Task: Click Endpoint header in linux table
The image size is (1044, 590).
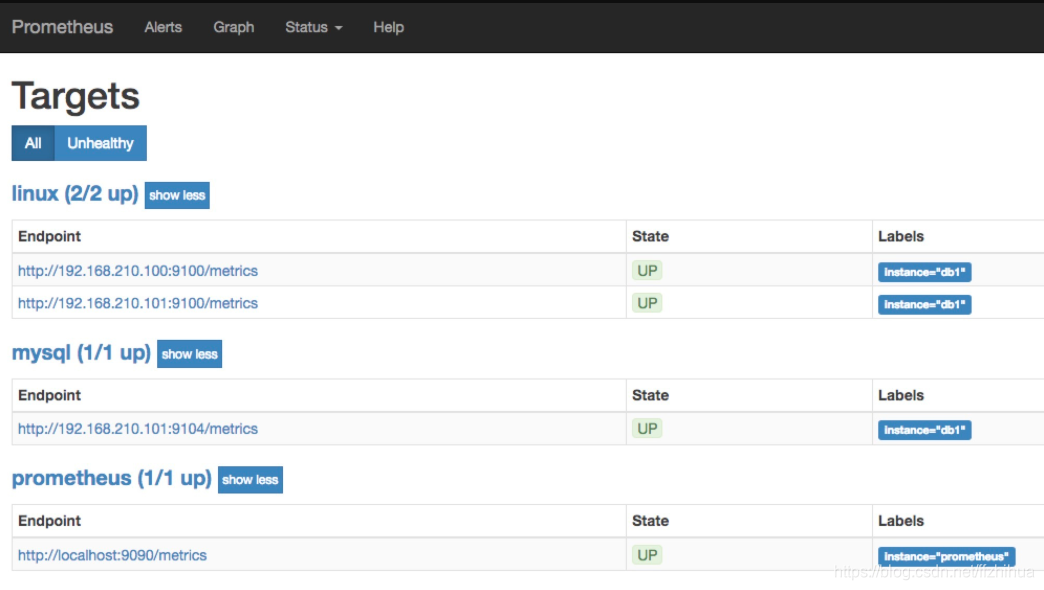Action: (x=49, y=236)
